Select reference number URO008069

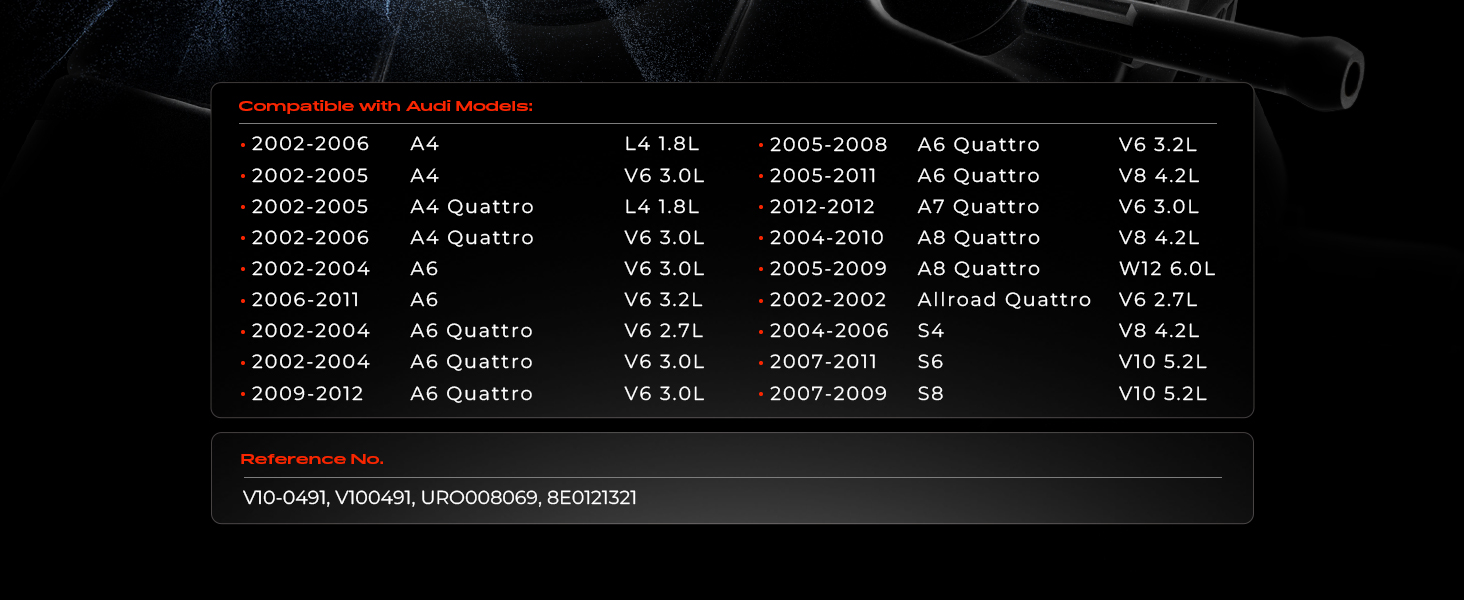(x=479, y=498)
